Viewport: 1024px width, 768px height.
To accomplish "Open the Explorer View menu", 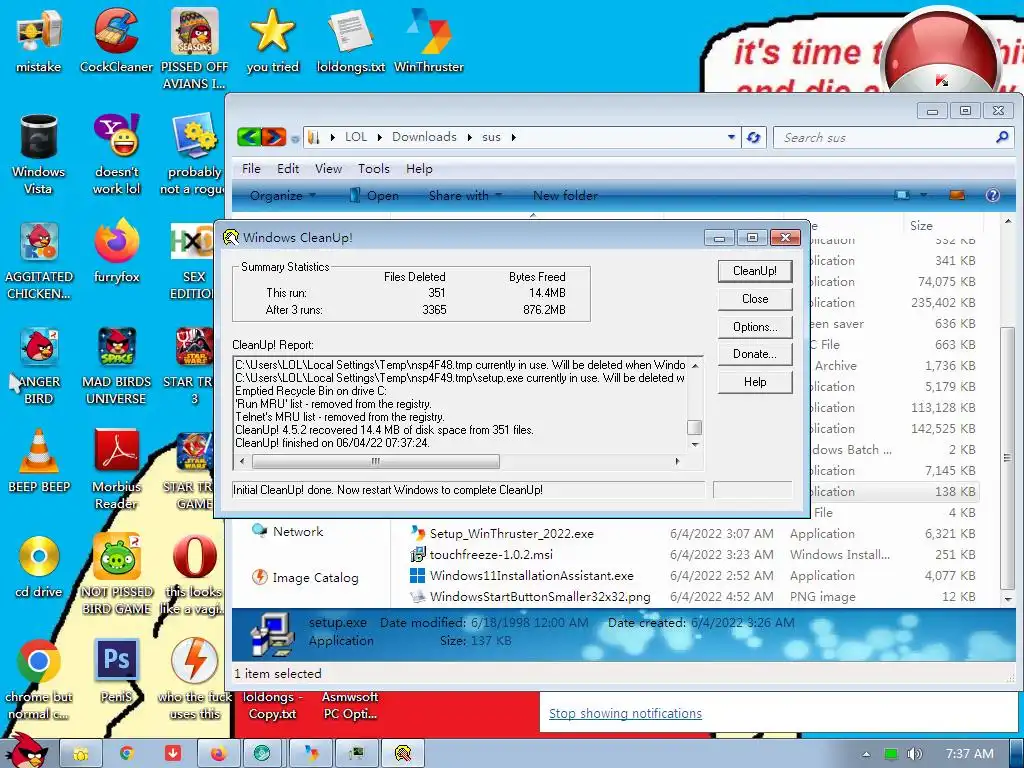I will pos(328,168).
